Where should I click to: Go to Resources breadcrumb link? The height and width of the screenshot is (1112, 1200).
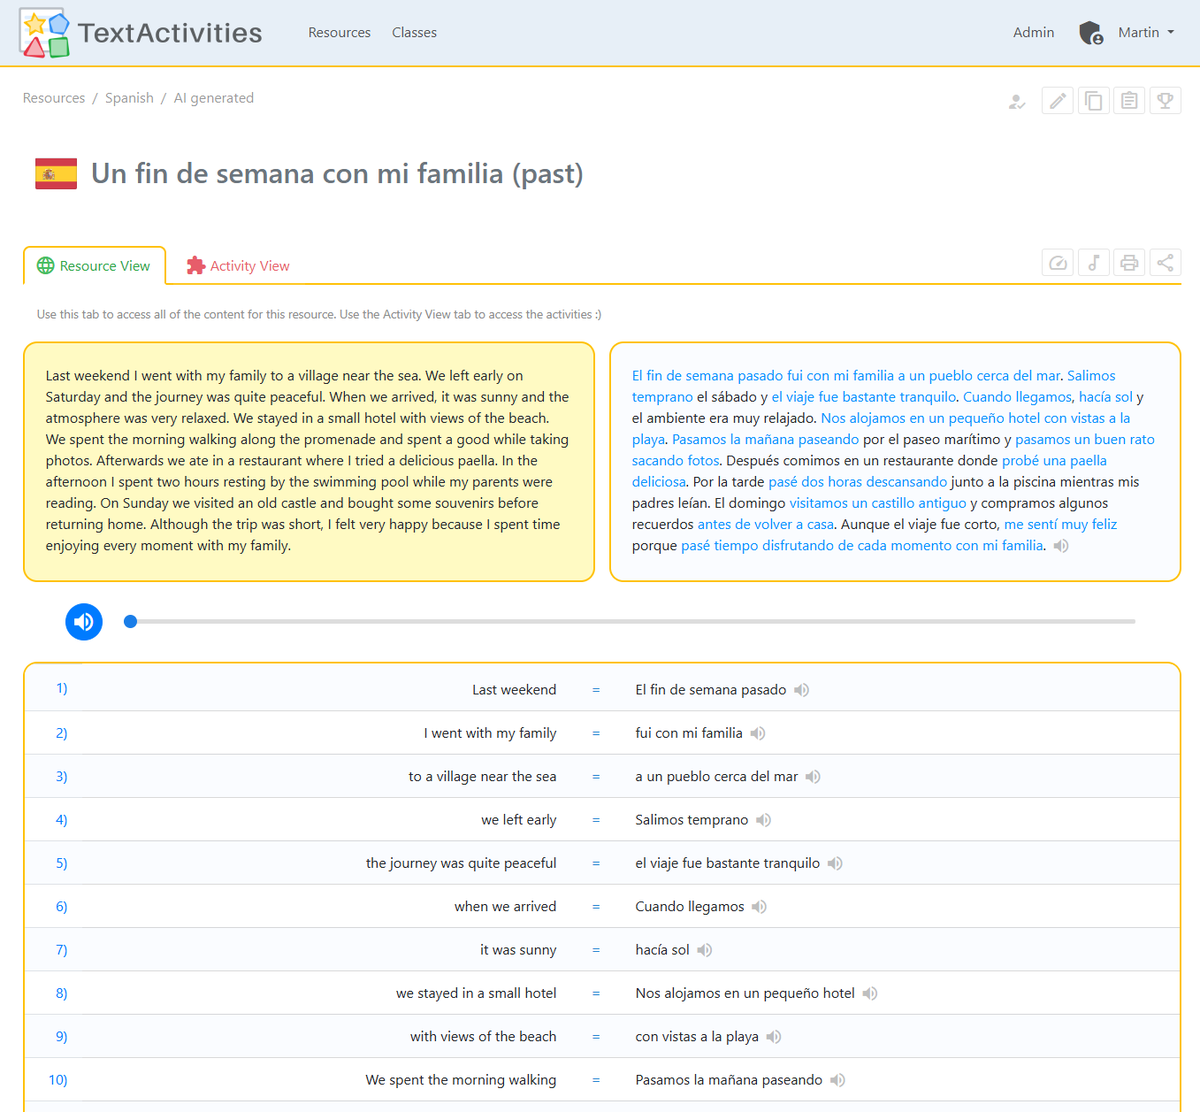[x=54, y=98]
